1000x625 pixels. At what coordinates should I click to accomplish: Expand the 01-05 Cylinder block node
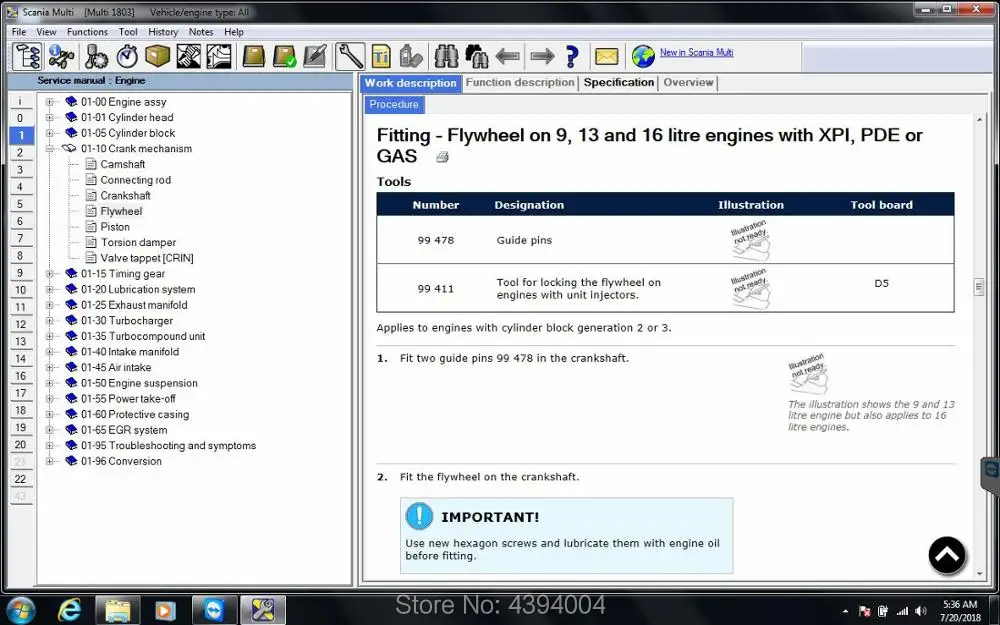49,133
